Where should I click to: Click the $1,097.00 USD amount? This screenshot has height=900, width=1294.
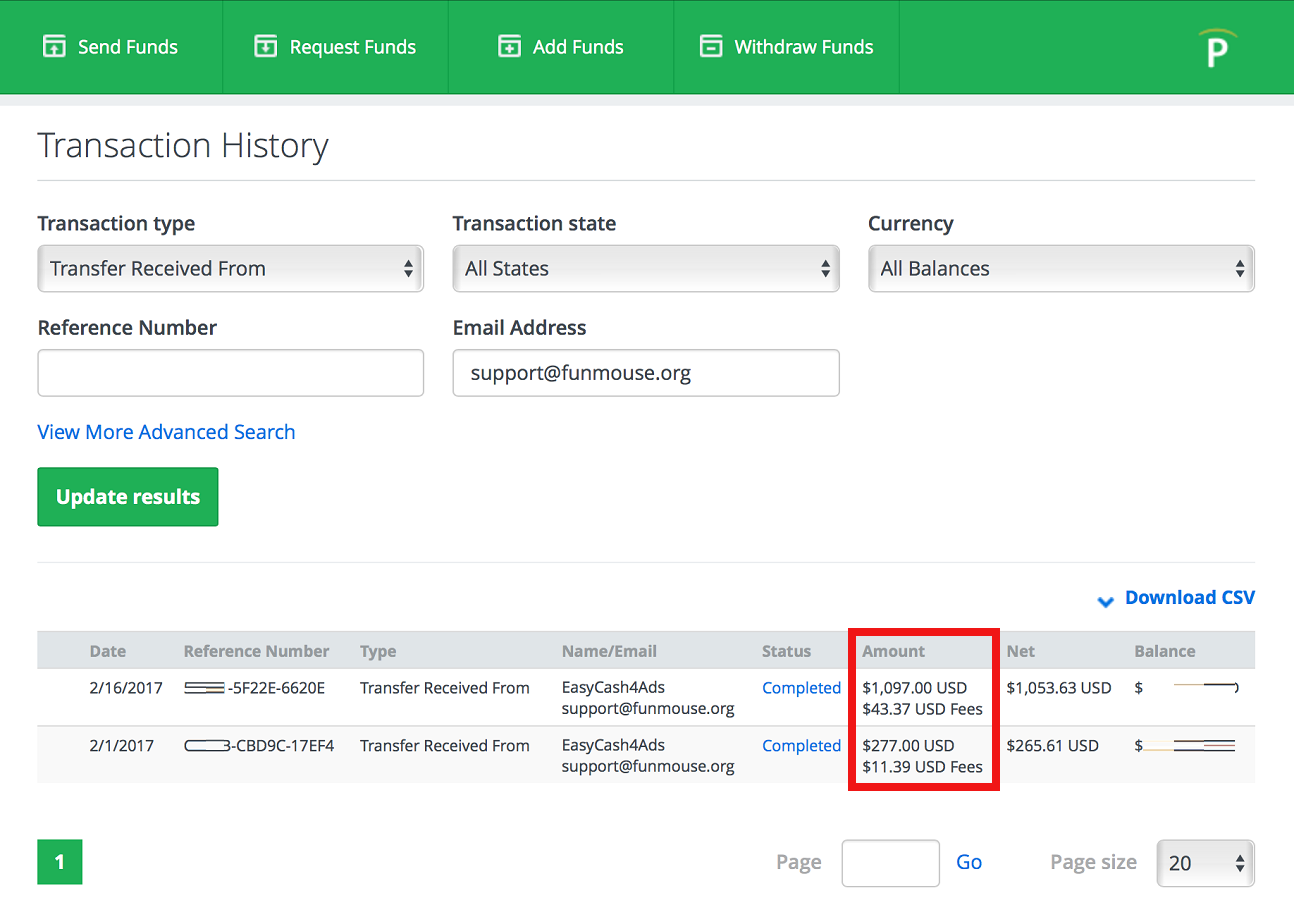(914, 688)
